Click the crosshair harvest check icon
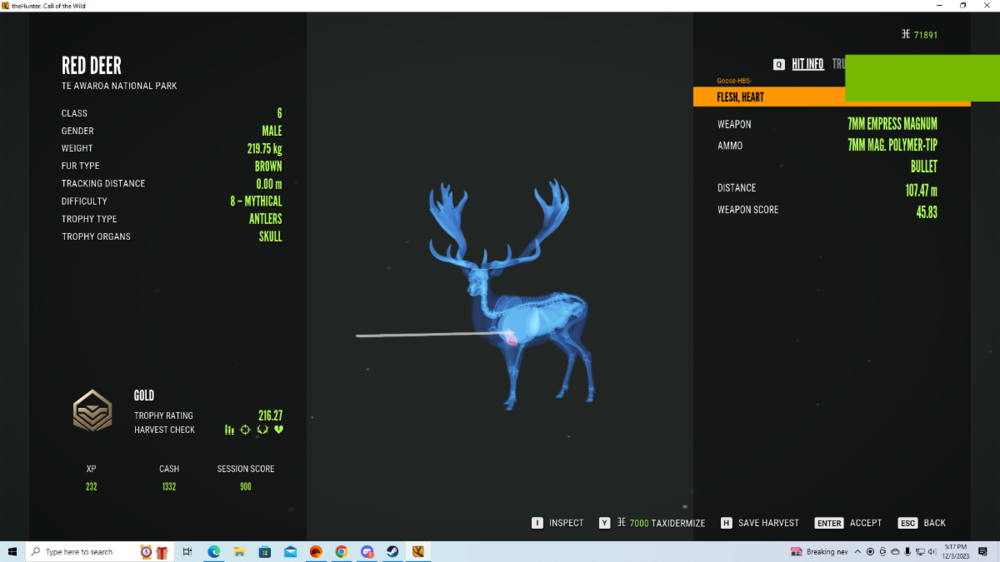The height and width of the screenshot is (562, 1000). pyautogui.click(x=245, y=430)
